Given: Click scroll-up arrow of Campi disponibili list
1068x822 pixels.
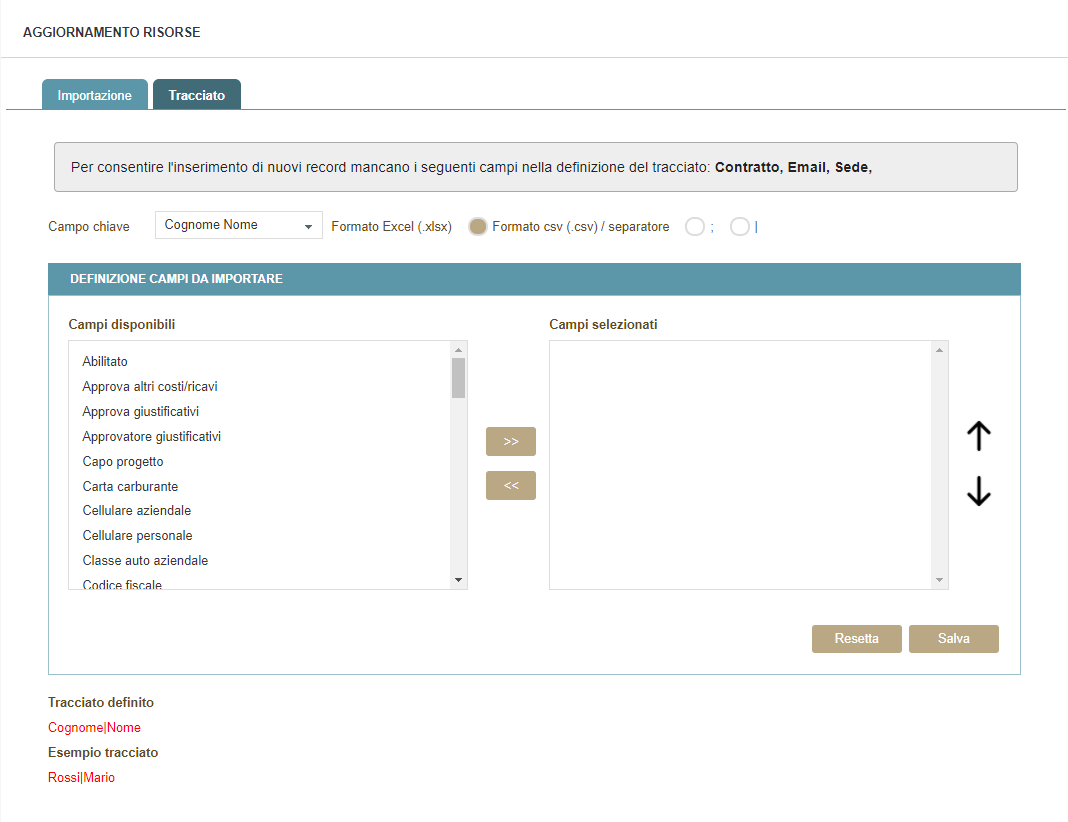Looking at the screenshot, I should pos(458,350).
